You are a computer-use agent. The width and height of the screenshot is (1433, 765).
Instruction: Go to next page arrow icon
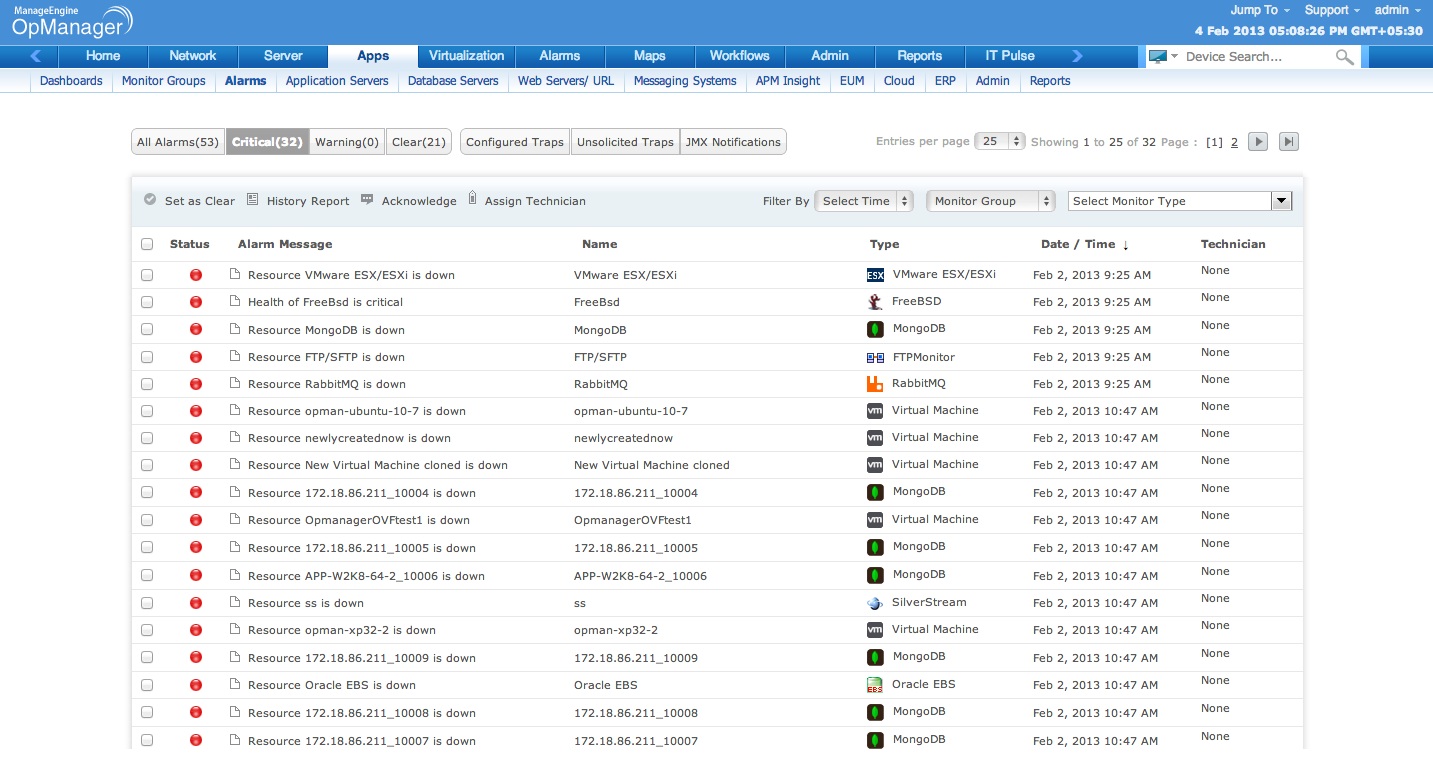[x=1258, y=142]
